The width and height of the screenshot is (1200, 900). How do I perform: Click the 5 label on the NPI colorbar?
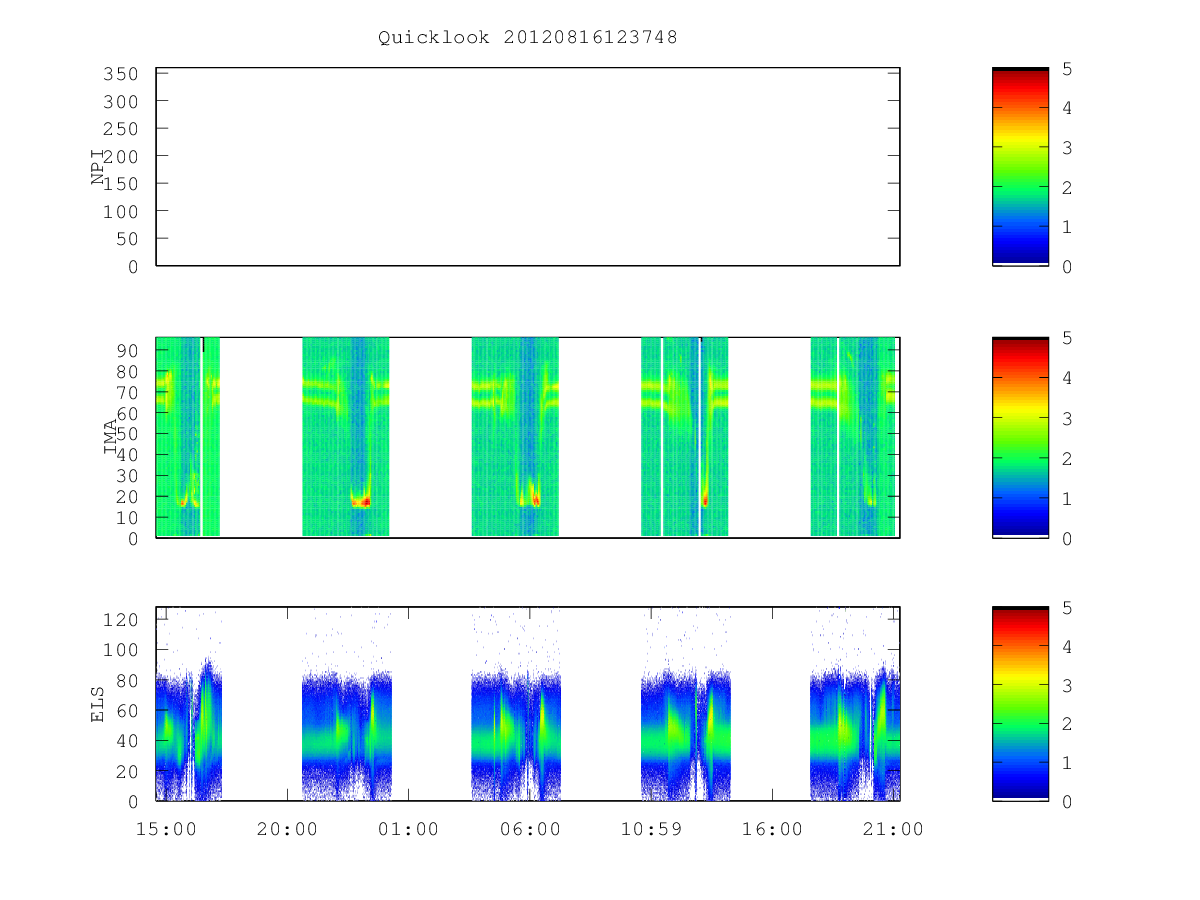(x=1067, y=68)
